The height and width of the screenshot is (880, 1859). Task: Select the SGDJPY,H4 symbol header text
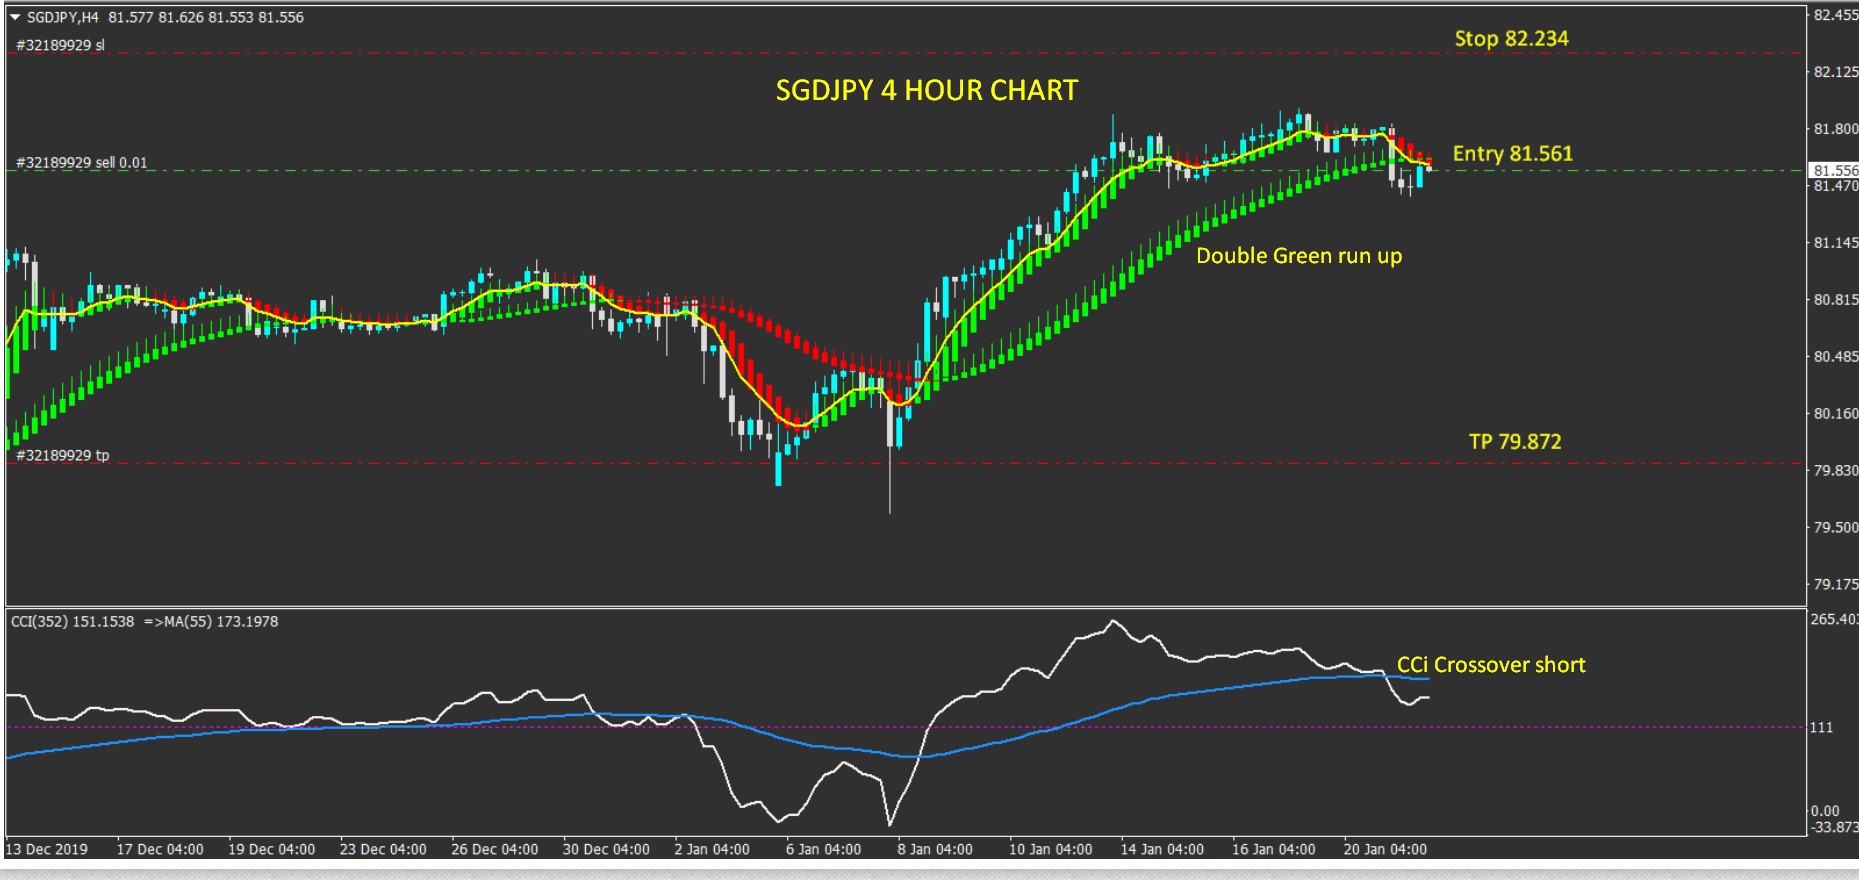coord(63,17)
